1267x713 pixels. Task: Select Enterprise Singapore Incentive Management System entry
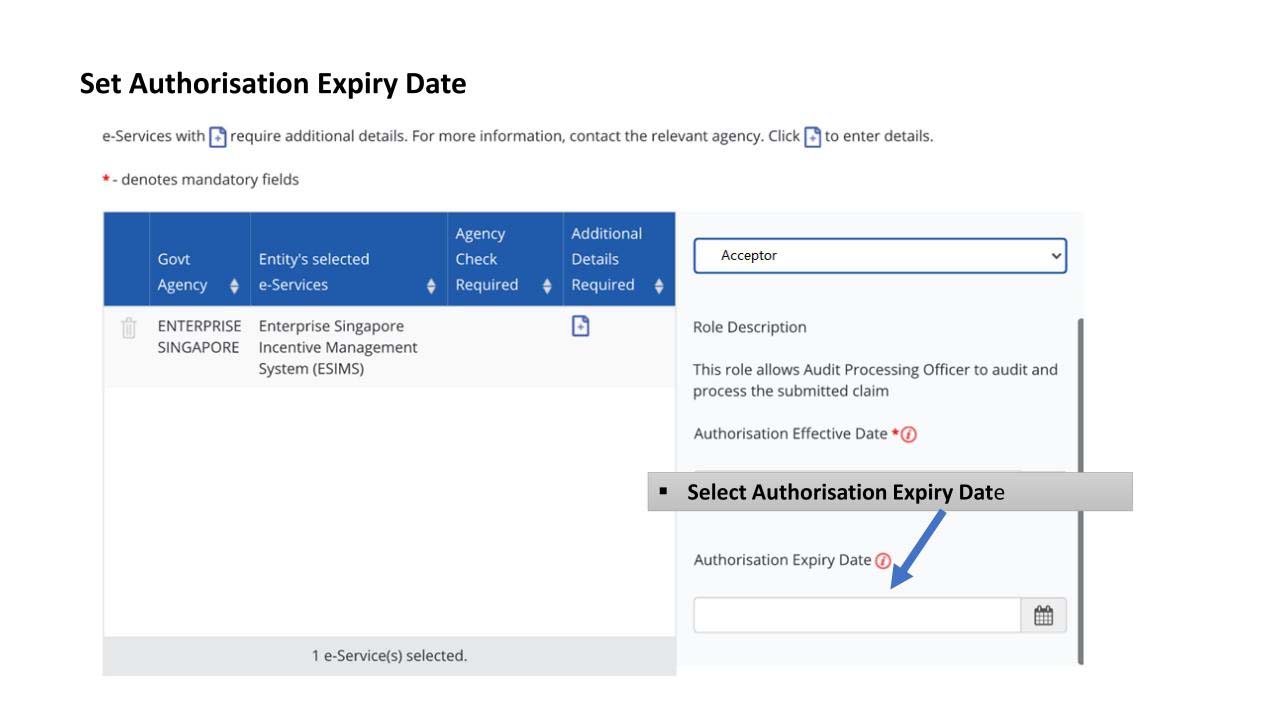[x=338, y=347]
